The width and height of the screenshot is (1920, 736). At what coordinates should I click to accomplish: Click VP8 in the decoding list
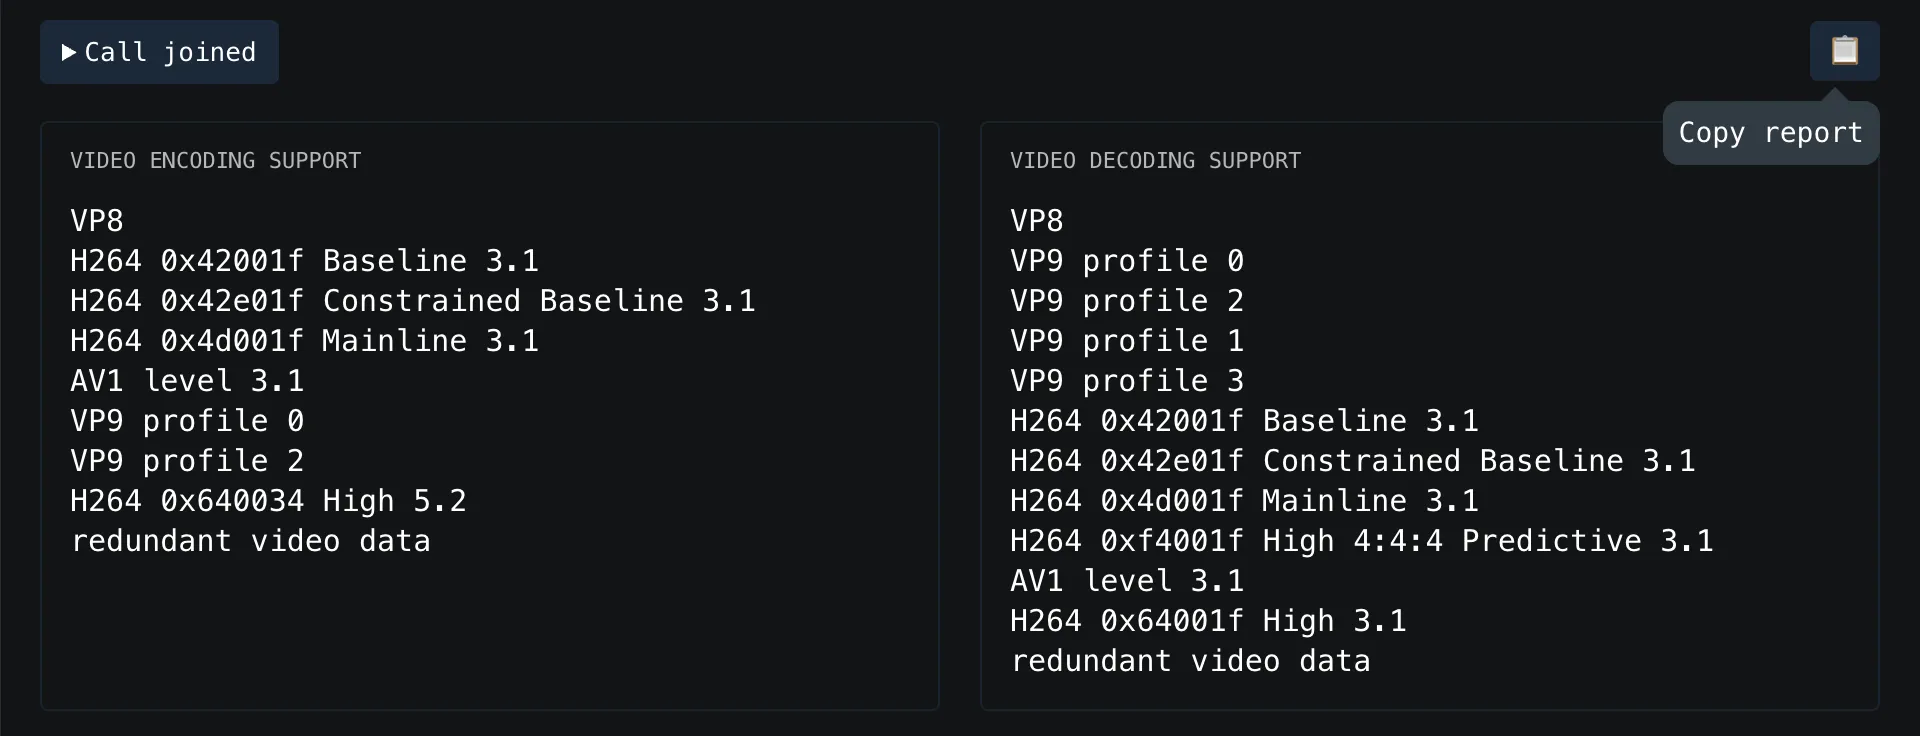tap(1037, 221)
